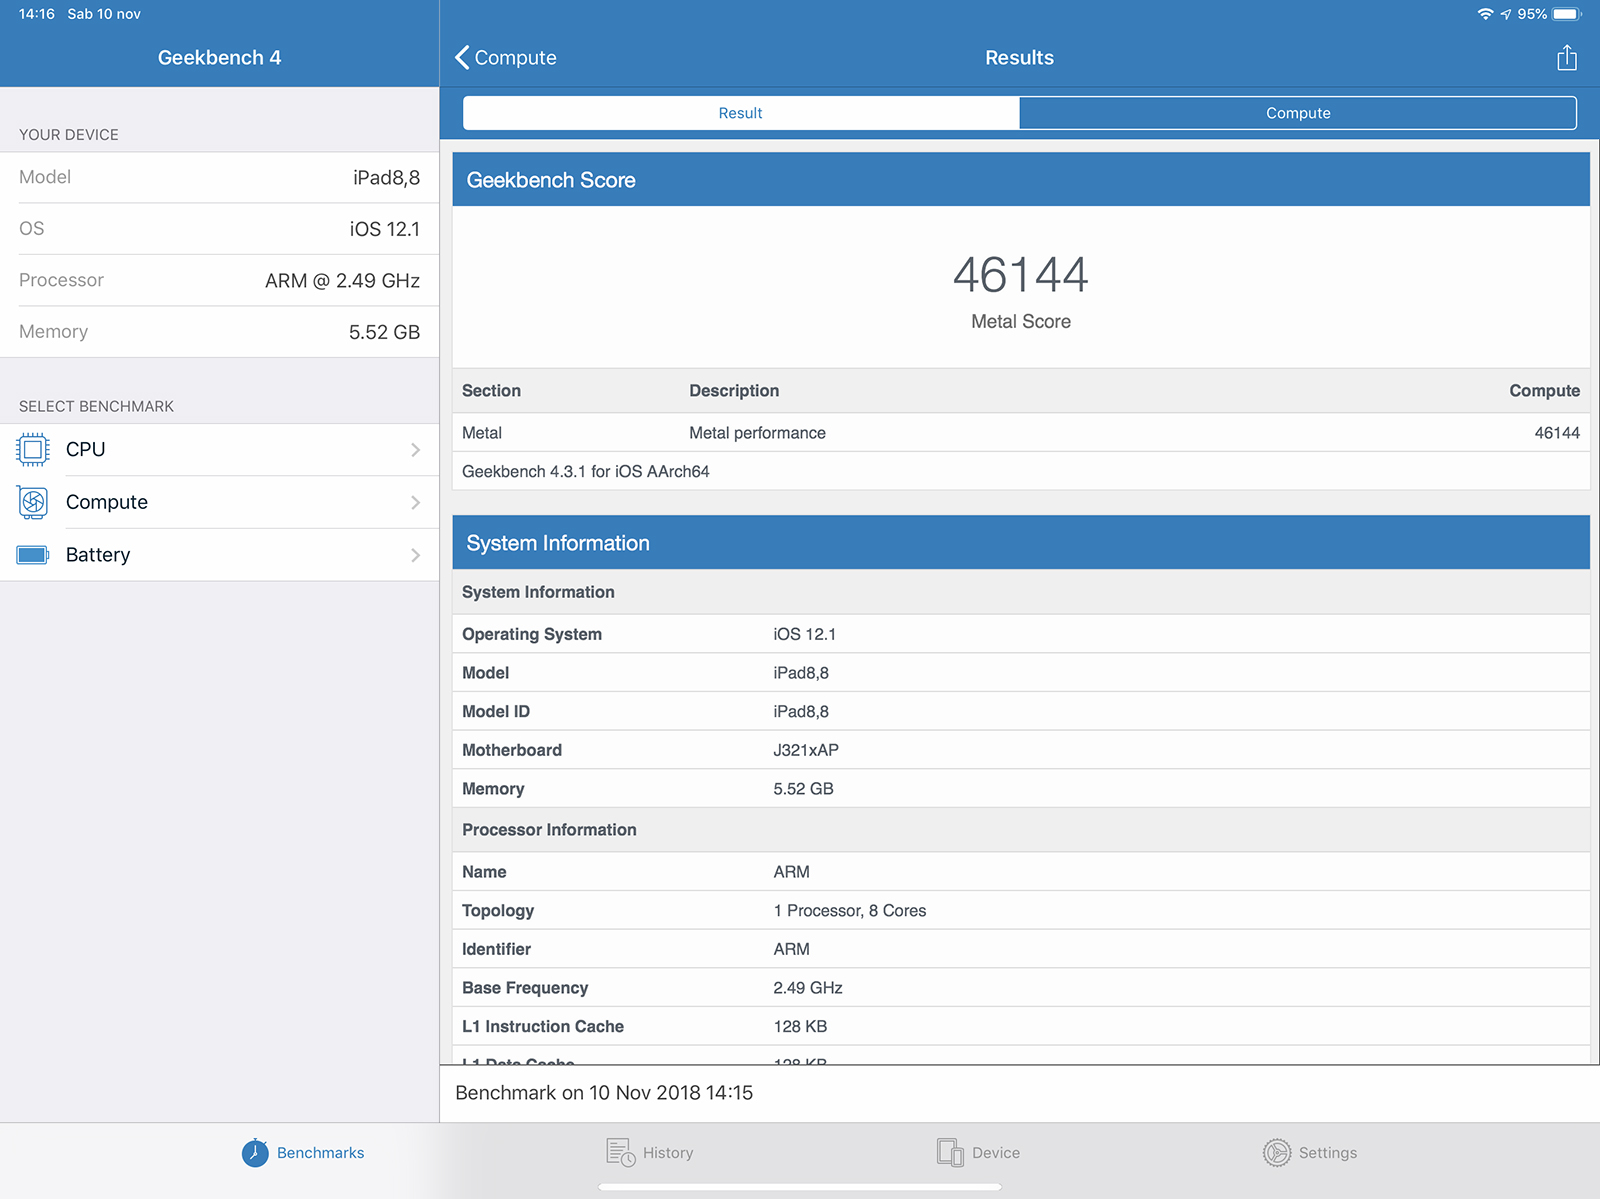The image size is (1600, 1199).
Task: Select the Battery benchmark row label
Action: 98,555
